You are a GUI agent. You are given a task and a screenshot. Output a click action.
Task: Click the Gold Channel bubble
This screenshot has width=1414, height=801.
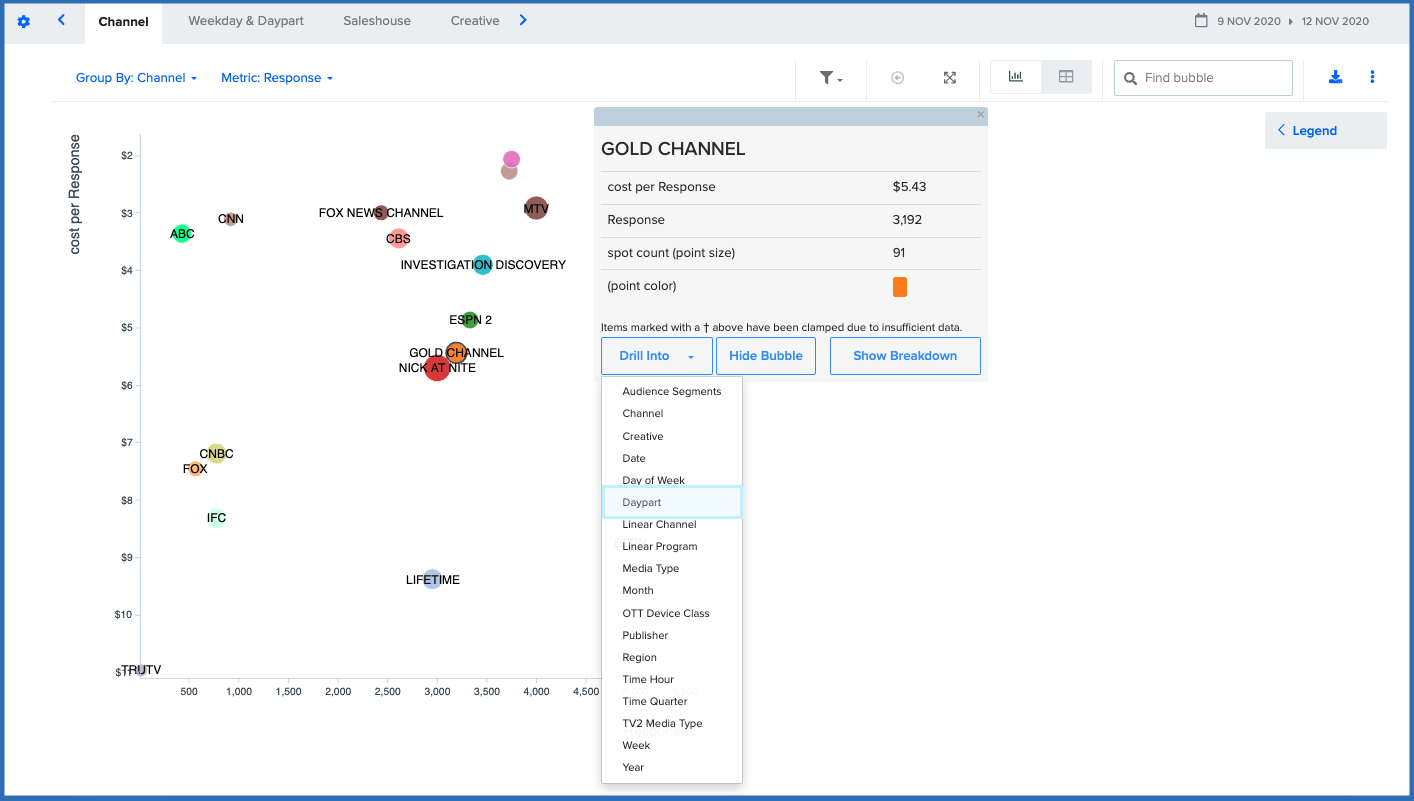point(456,352)
